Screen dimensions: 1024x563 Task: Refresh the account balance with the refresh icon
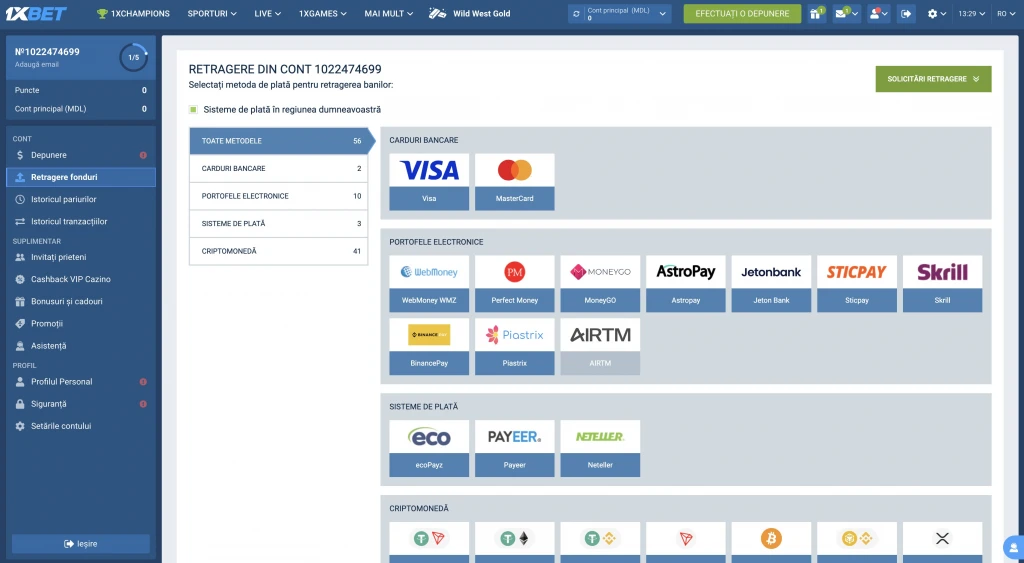coord(577,14)
